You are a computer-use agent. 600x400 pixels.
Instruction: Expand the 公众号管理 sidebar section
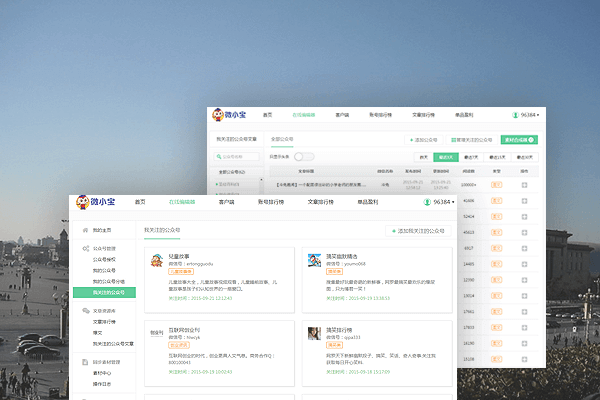pyautogui.click(x=104, y=248)
